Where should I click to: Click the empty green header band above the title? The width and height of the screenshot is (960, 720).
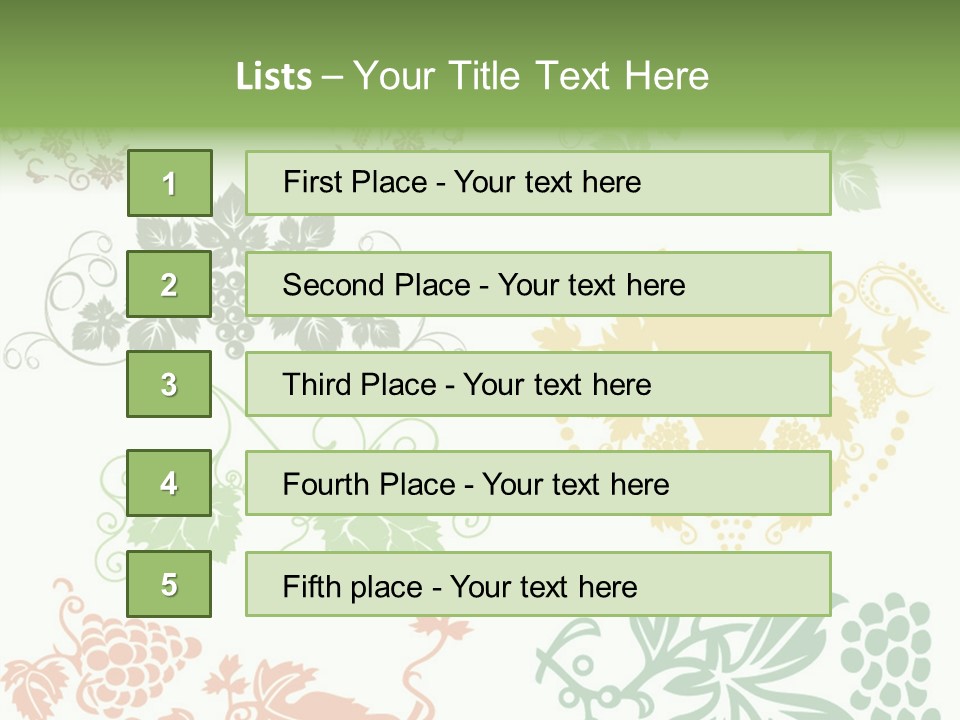click(x=480, y=22)
